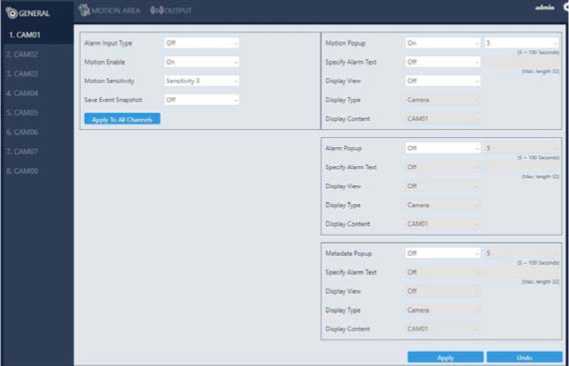Viewport: 569px width, 366px height.
Task: Open the Alarm Input Type dropdown
Action: (201, 43)
